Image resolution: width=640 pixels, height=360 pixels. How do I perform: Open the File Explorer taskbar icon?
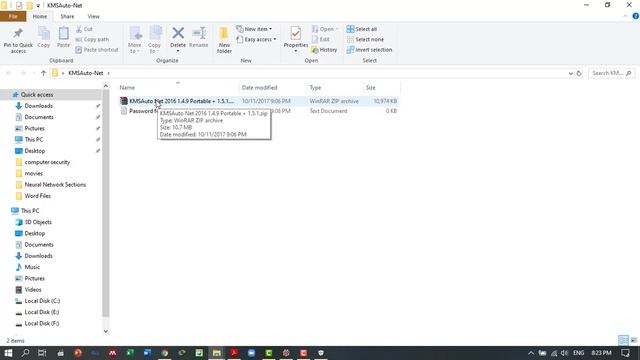click(x=216, y=353)
